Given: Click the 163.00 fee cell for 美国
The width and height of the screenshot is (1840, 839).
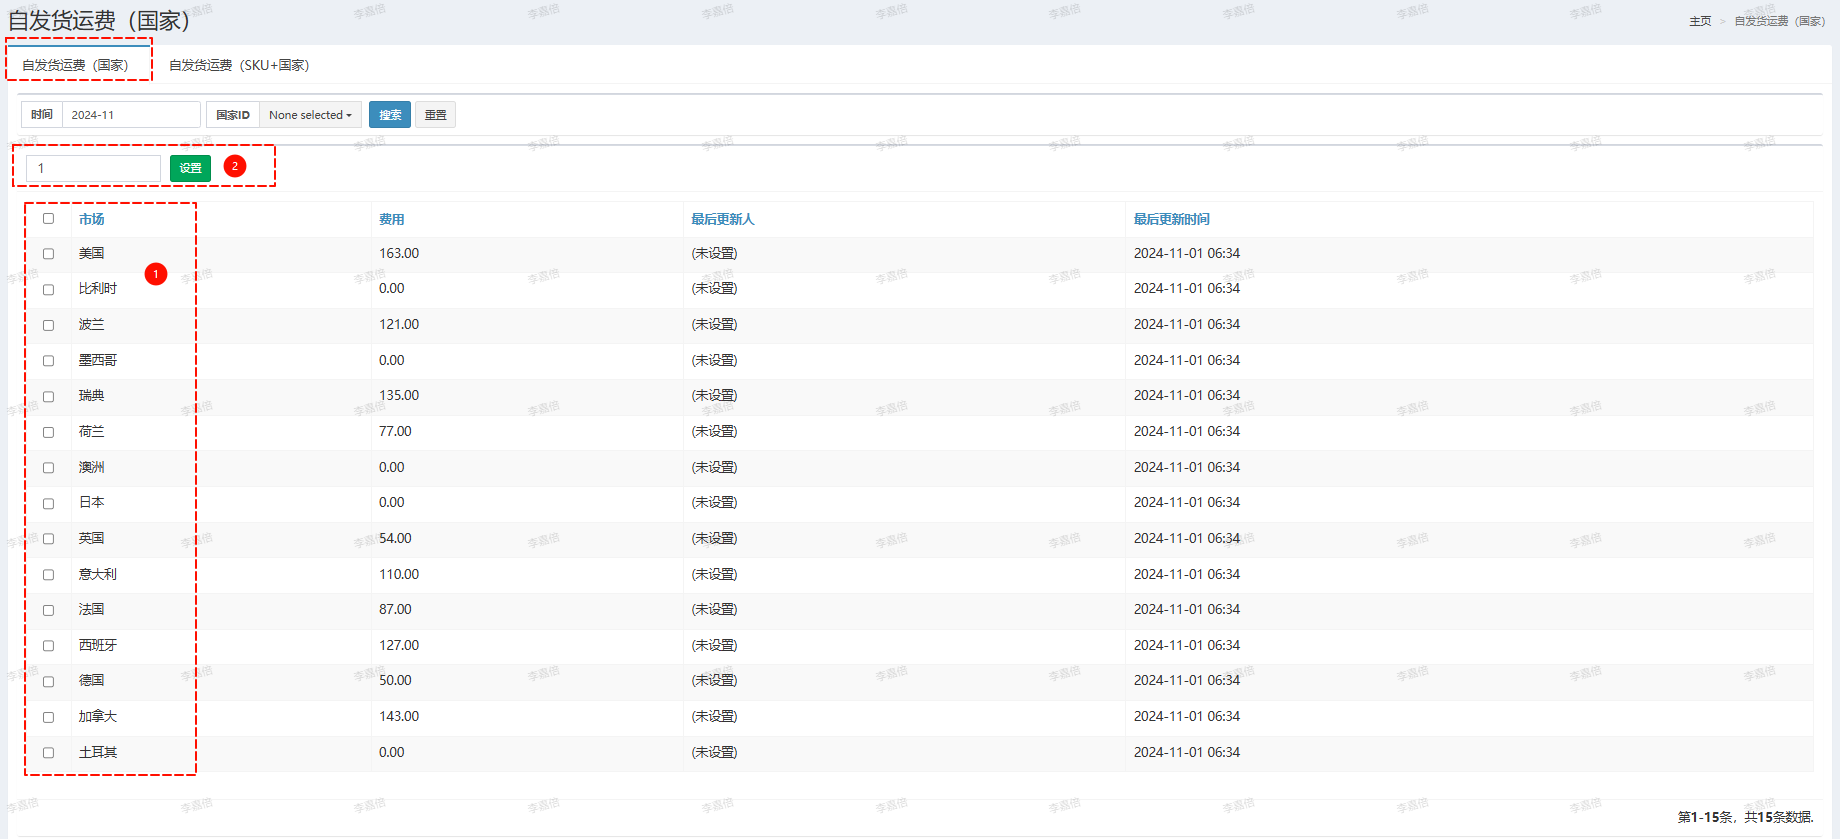Looking at the screenshot, I should (x=399, y=253).
